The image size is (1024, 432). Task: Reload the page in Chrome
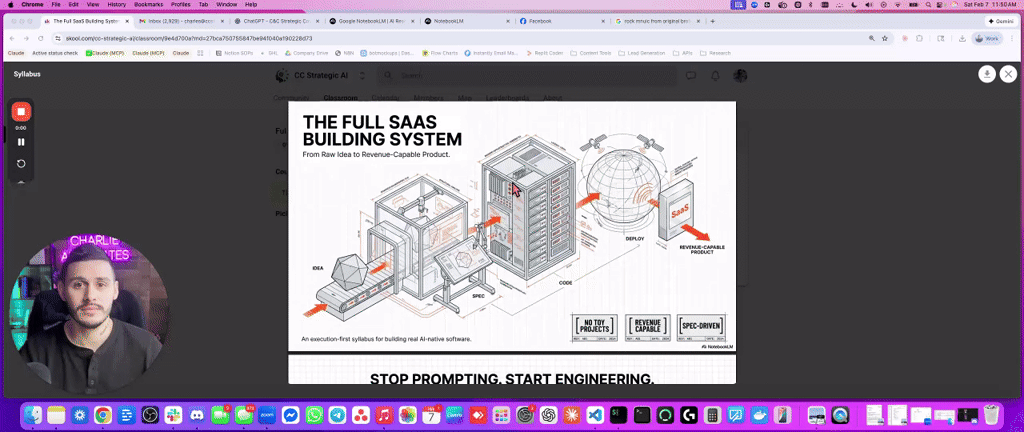pos(40,39)
